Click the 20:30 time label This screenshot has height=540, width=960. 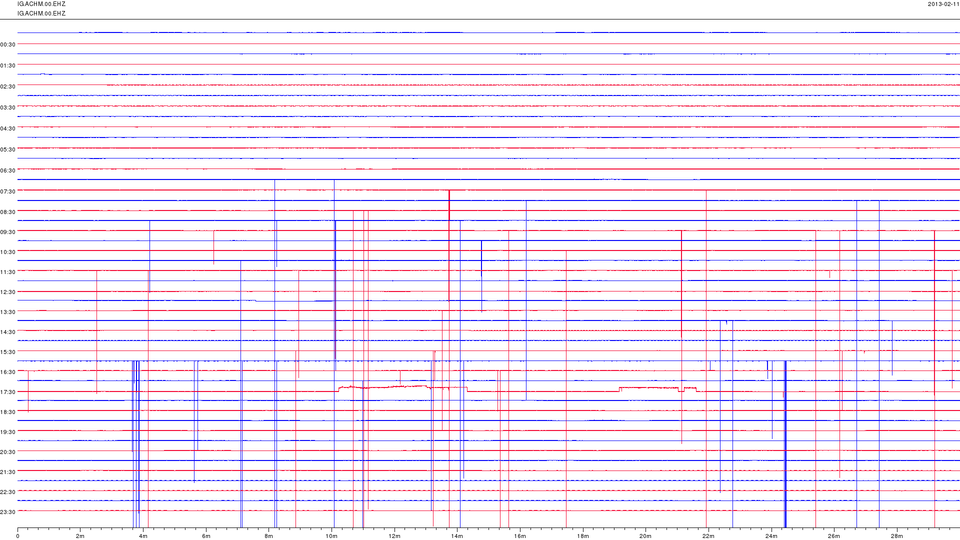[x=7, y=452]
